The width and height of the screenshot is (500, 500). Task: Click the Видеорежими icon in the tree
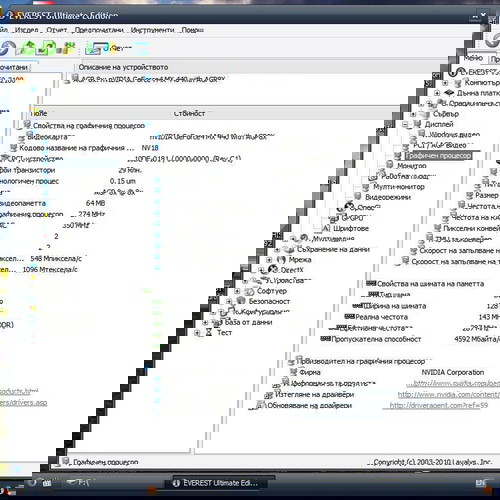358,197
